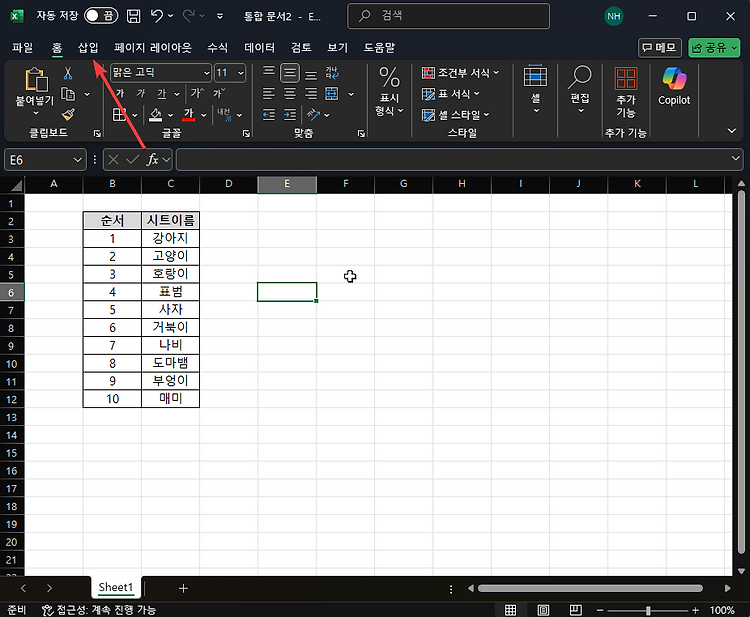Apply center horizontal alignment
Screen dimensions: 750x617
click(290, 94)
